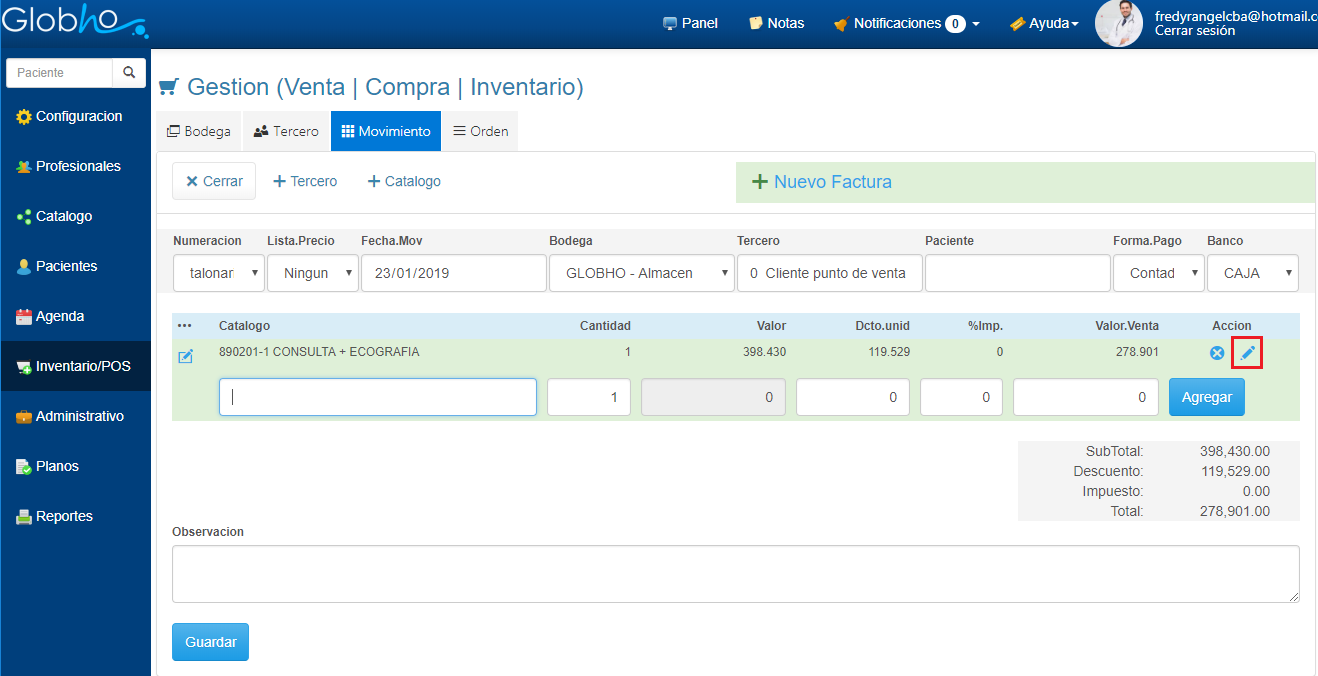Open Pacientes in the sidebar

pos(66,266)
